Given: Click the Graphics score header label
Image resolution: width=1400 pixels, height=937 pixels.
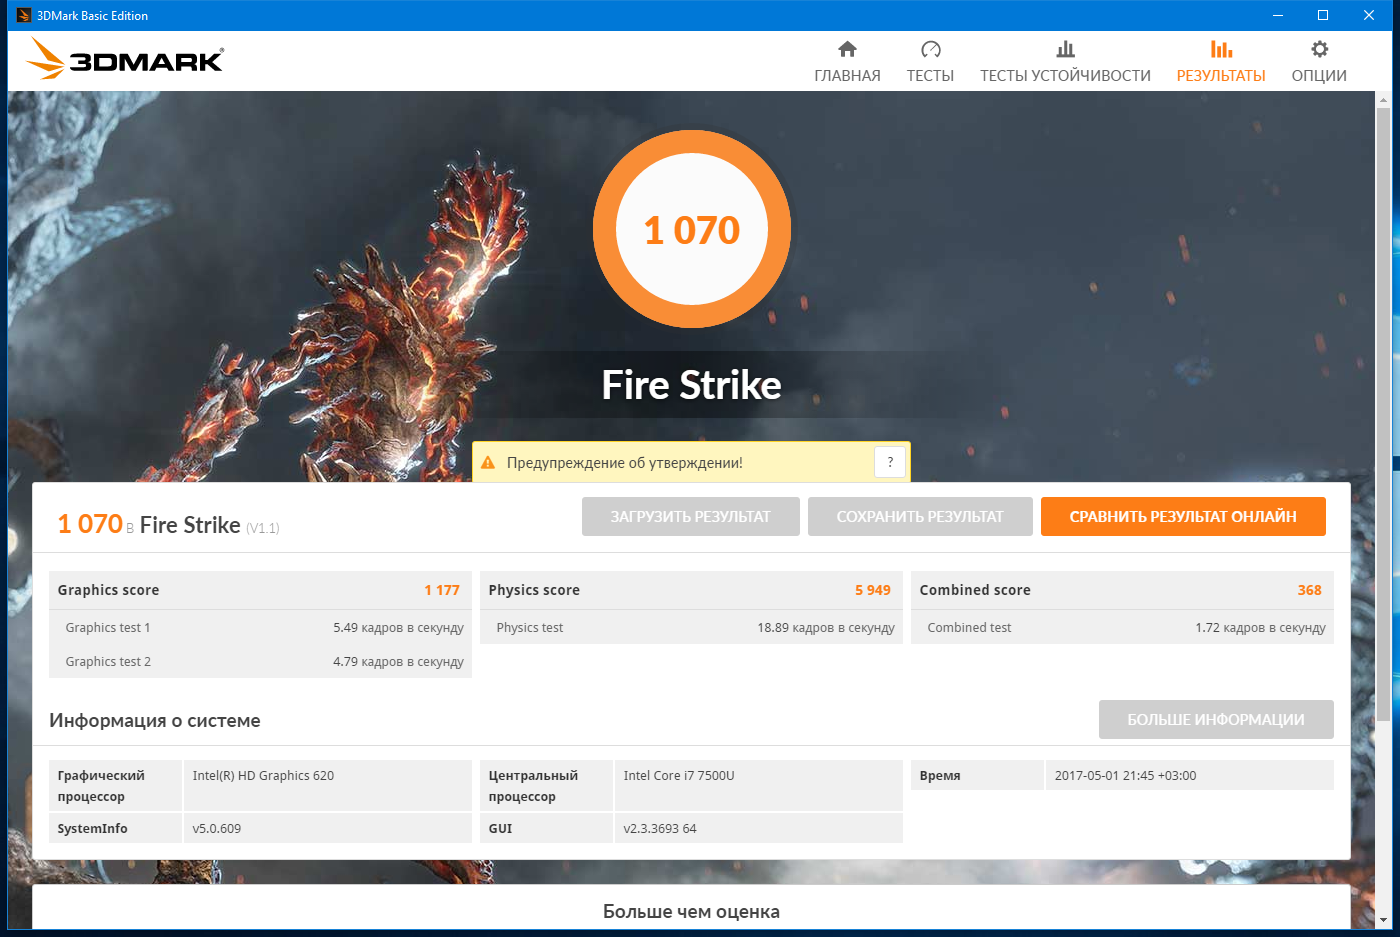Looking at the screenshot, I should [108, 590].
